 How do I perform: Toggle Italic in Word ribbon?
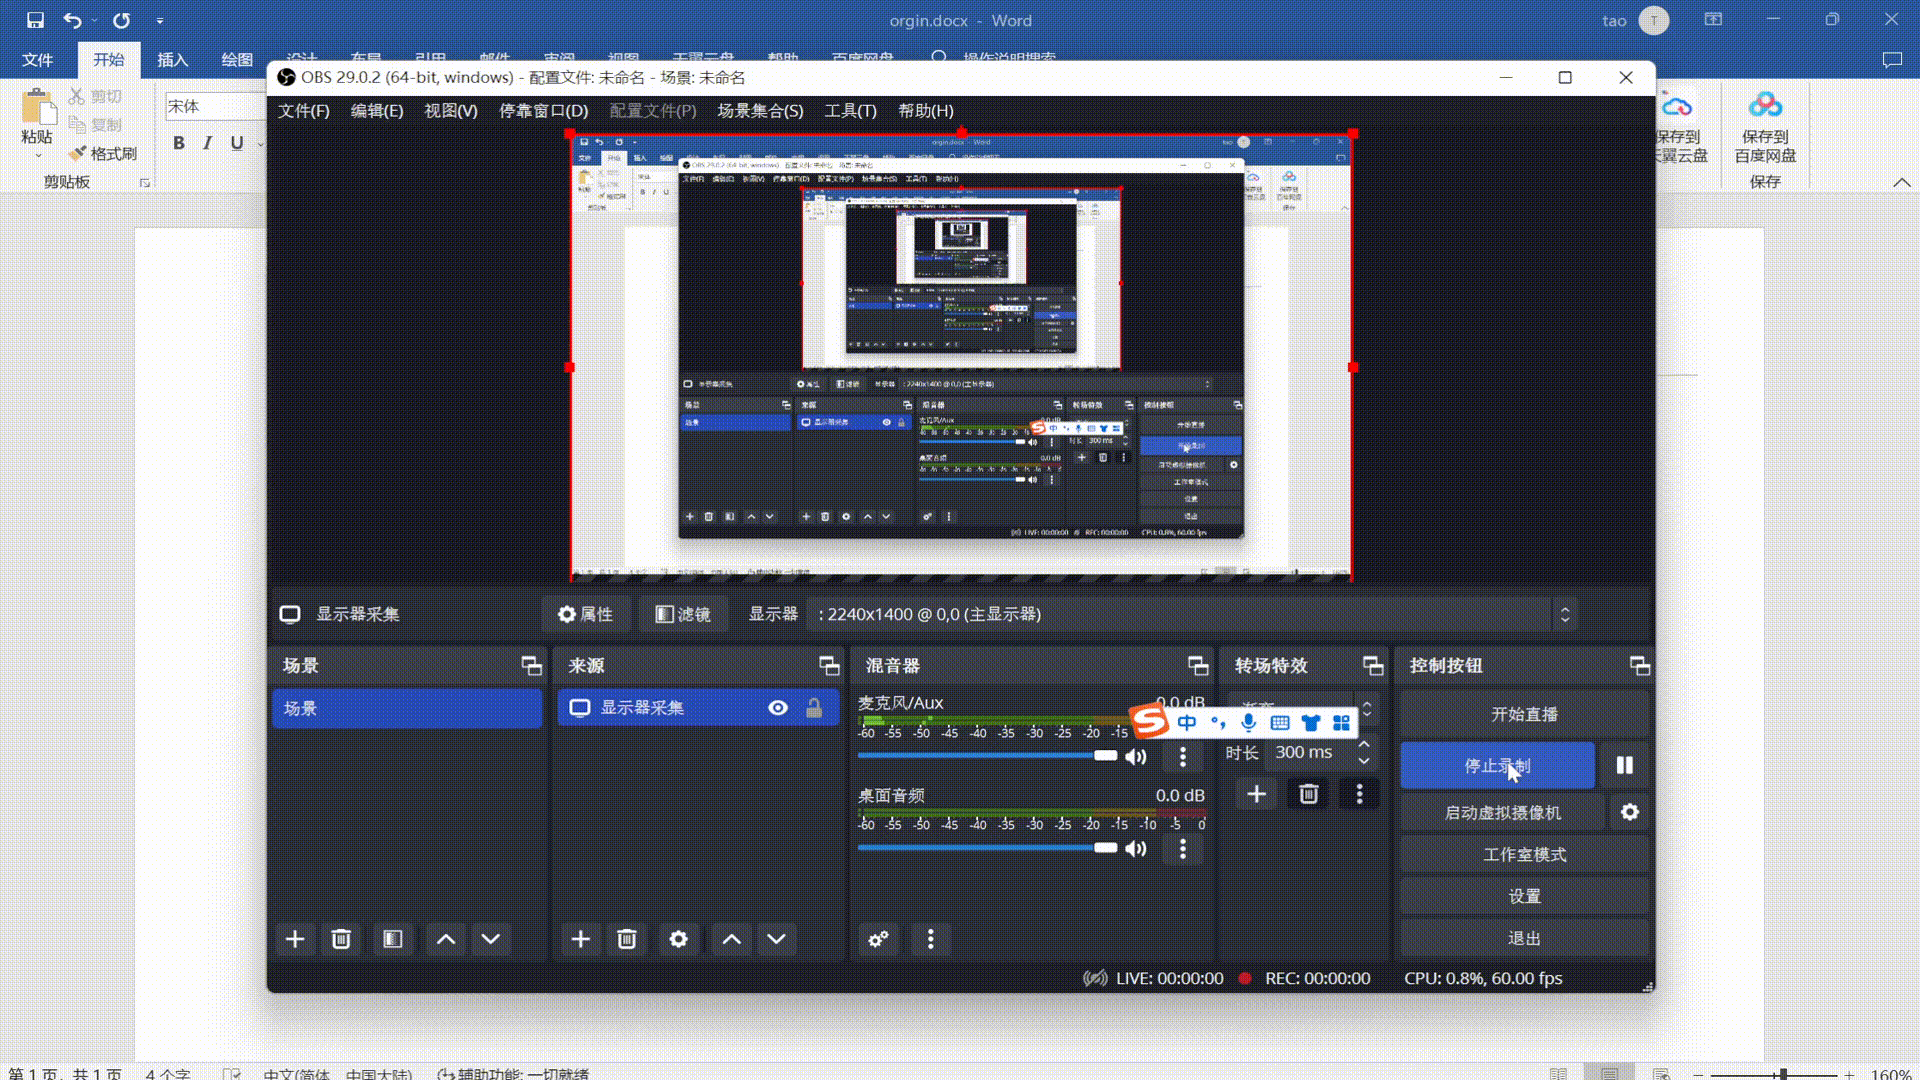coord(207,143)
